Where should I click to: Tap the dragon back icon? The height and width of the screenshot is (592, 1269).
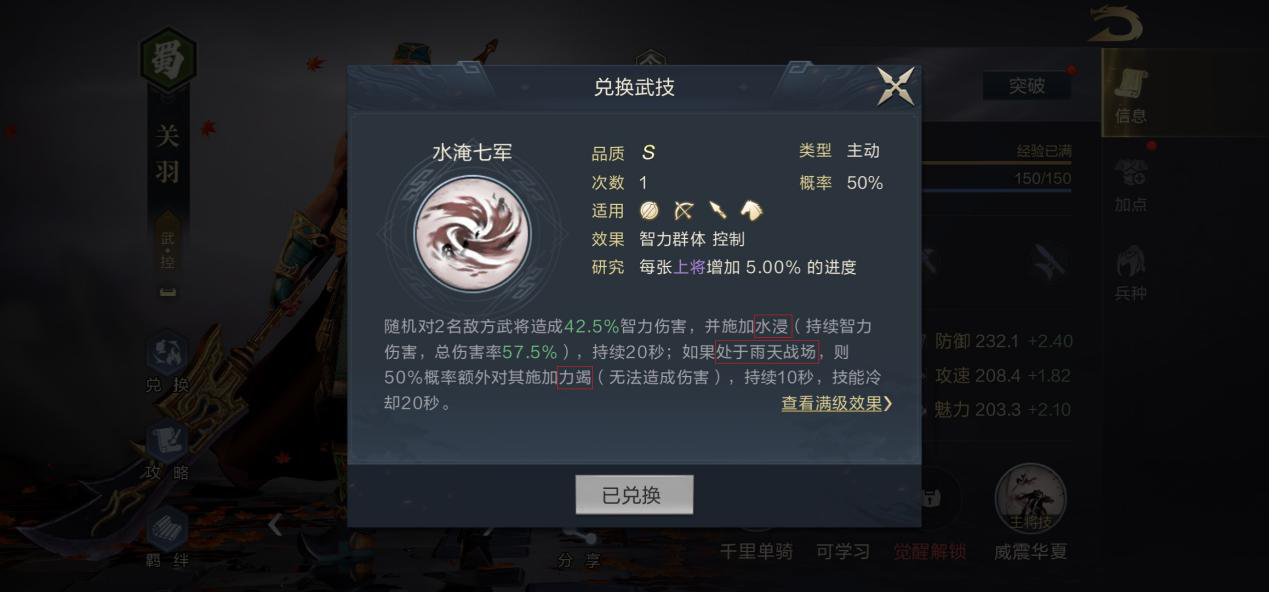point(1115,23)
